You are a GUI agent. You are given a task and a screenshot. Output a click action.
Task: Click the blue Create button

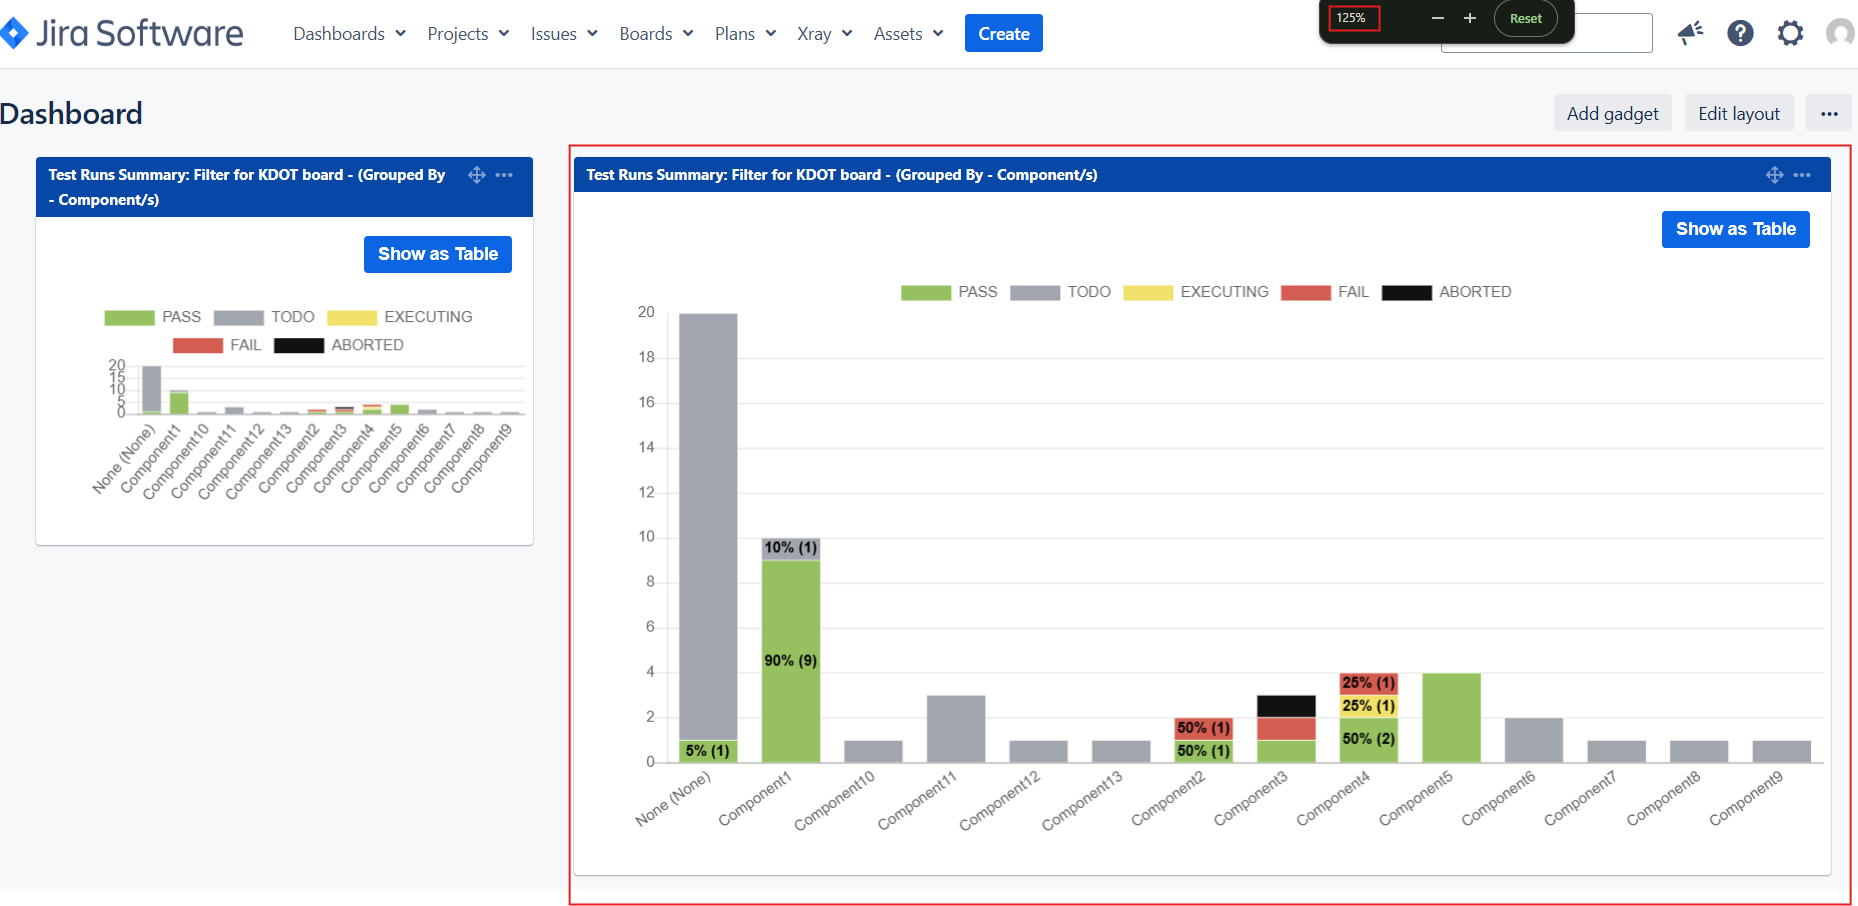1004,33
